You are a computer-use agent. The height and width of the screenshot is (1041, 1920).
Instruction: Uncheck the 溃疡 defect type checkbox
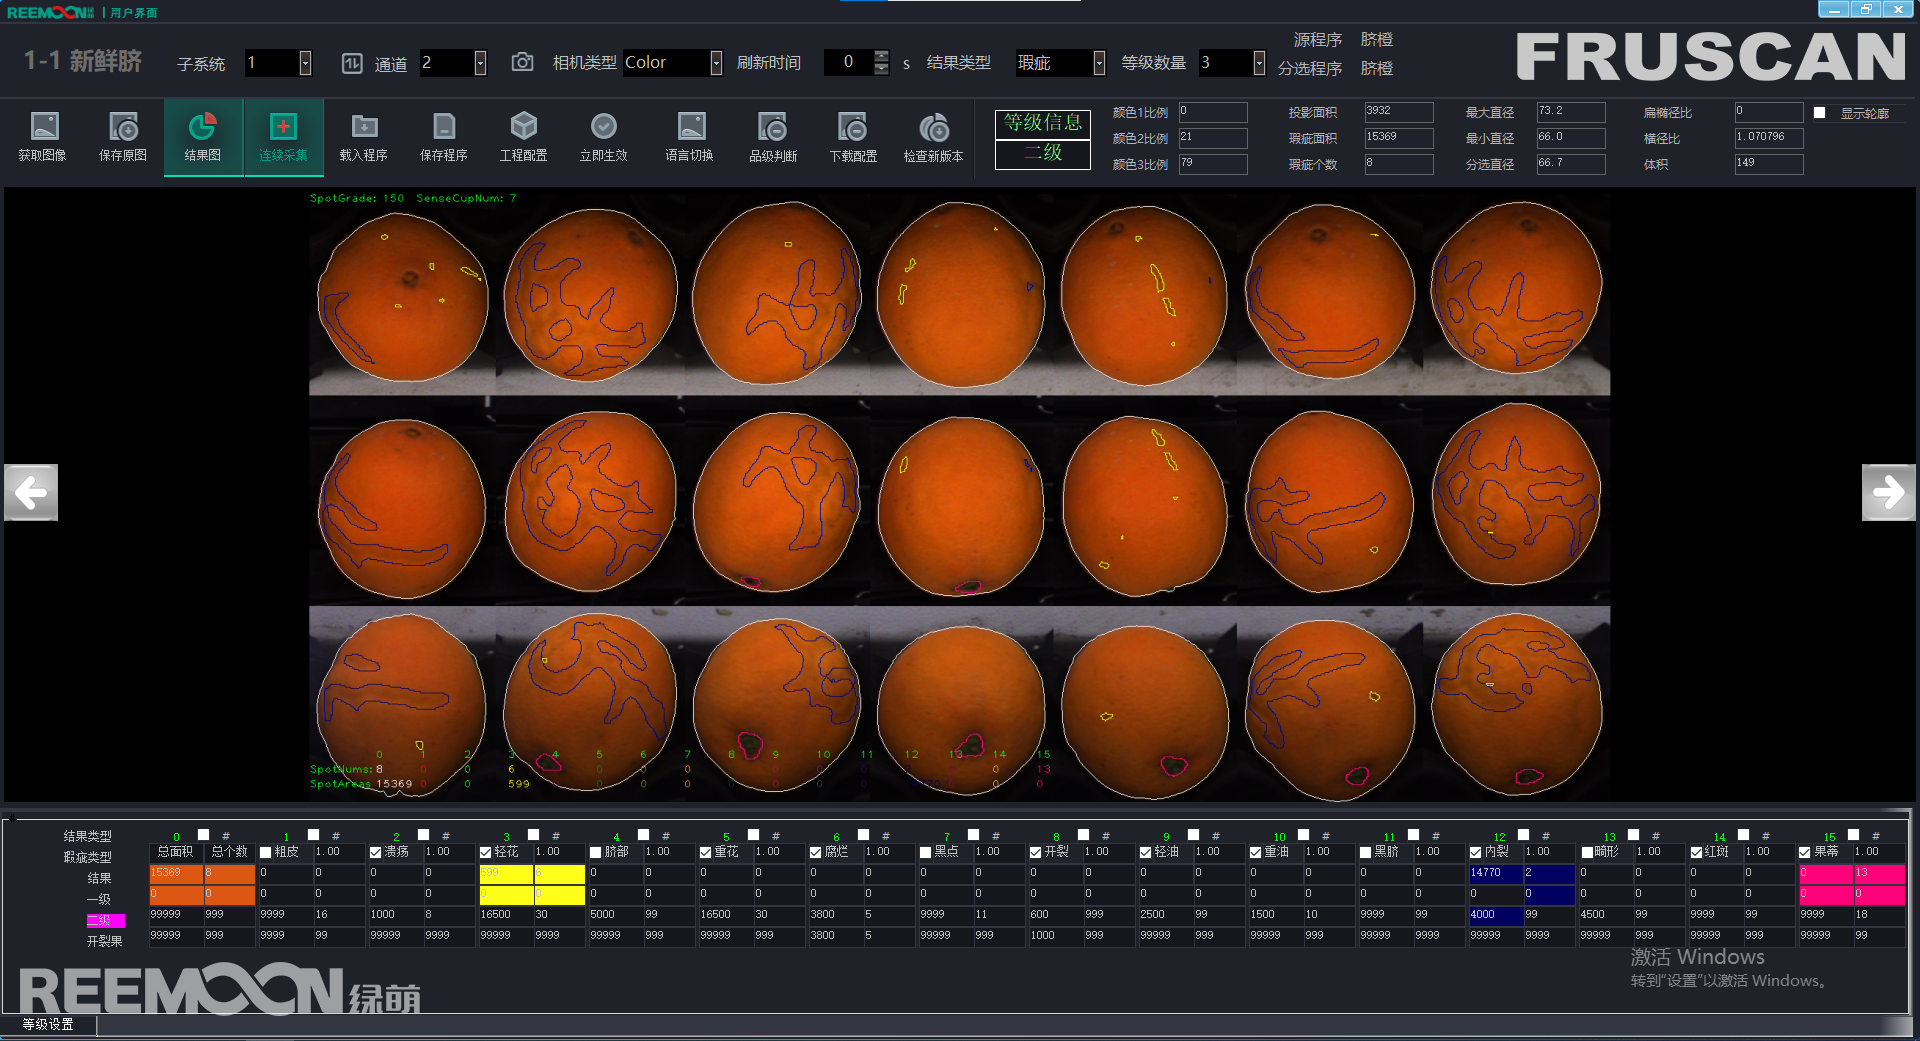point(375,853)
